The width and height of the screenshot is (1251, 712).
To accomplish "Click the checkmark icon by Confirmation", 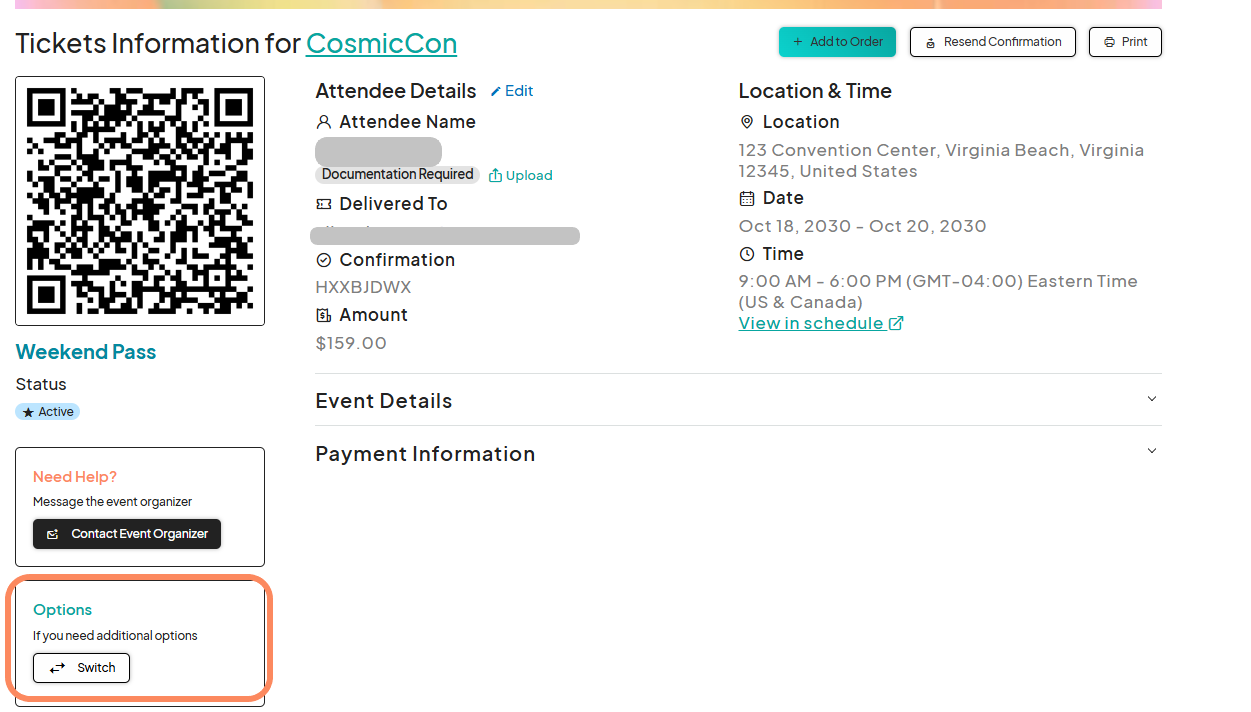I will (x=323, y=260).
